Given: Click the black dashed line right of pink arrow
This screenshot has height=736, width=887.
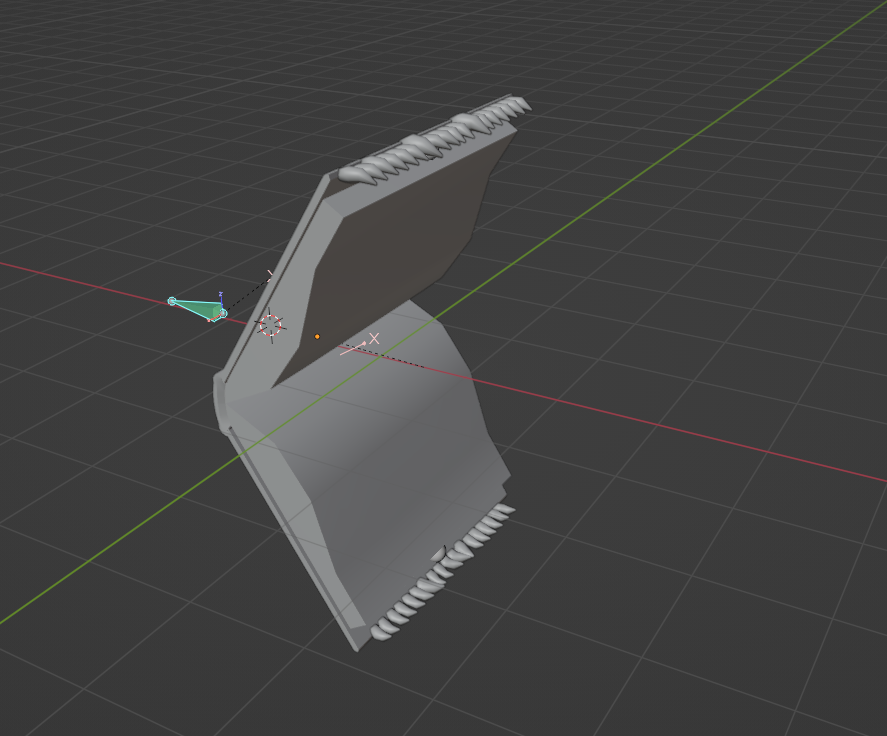Looking at the screenshot, I should (400, 358).
